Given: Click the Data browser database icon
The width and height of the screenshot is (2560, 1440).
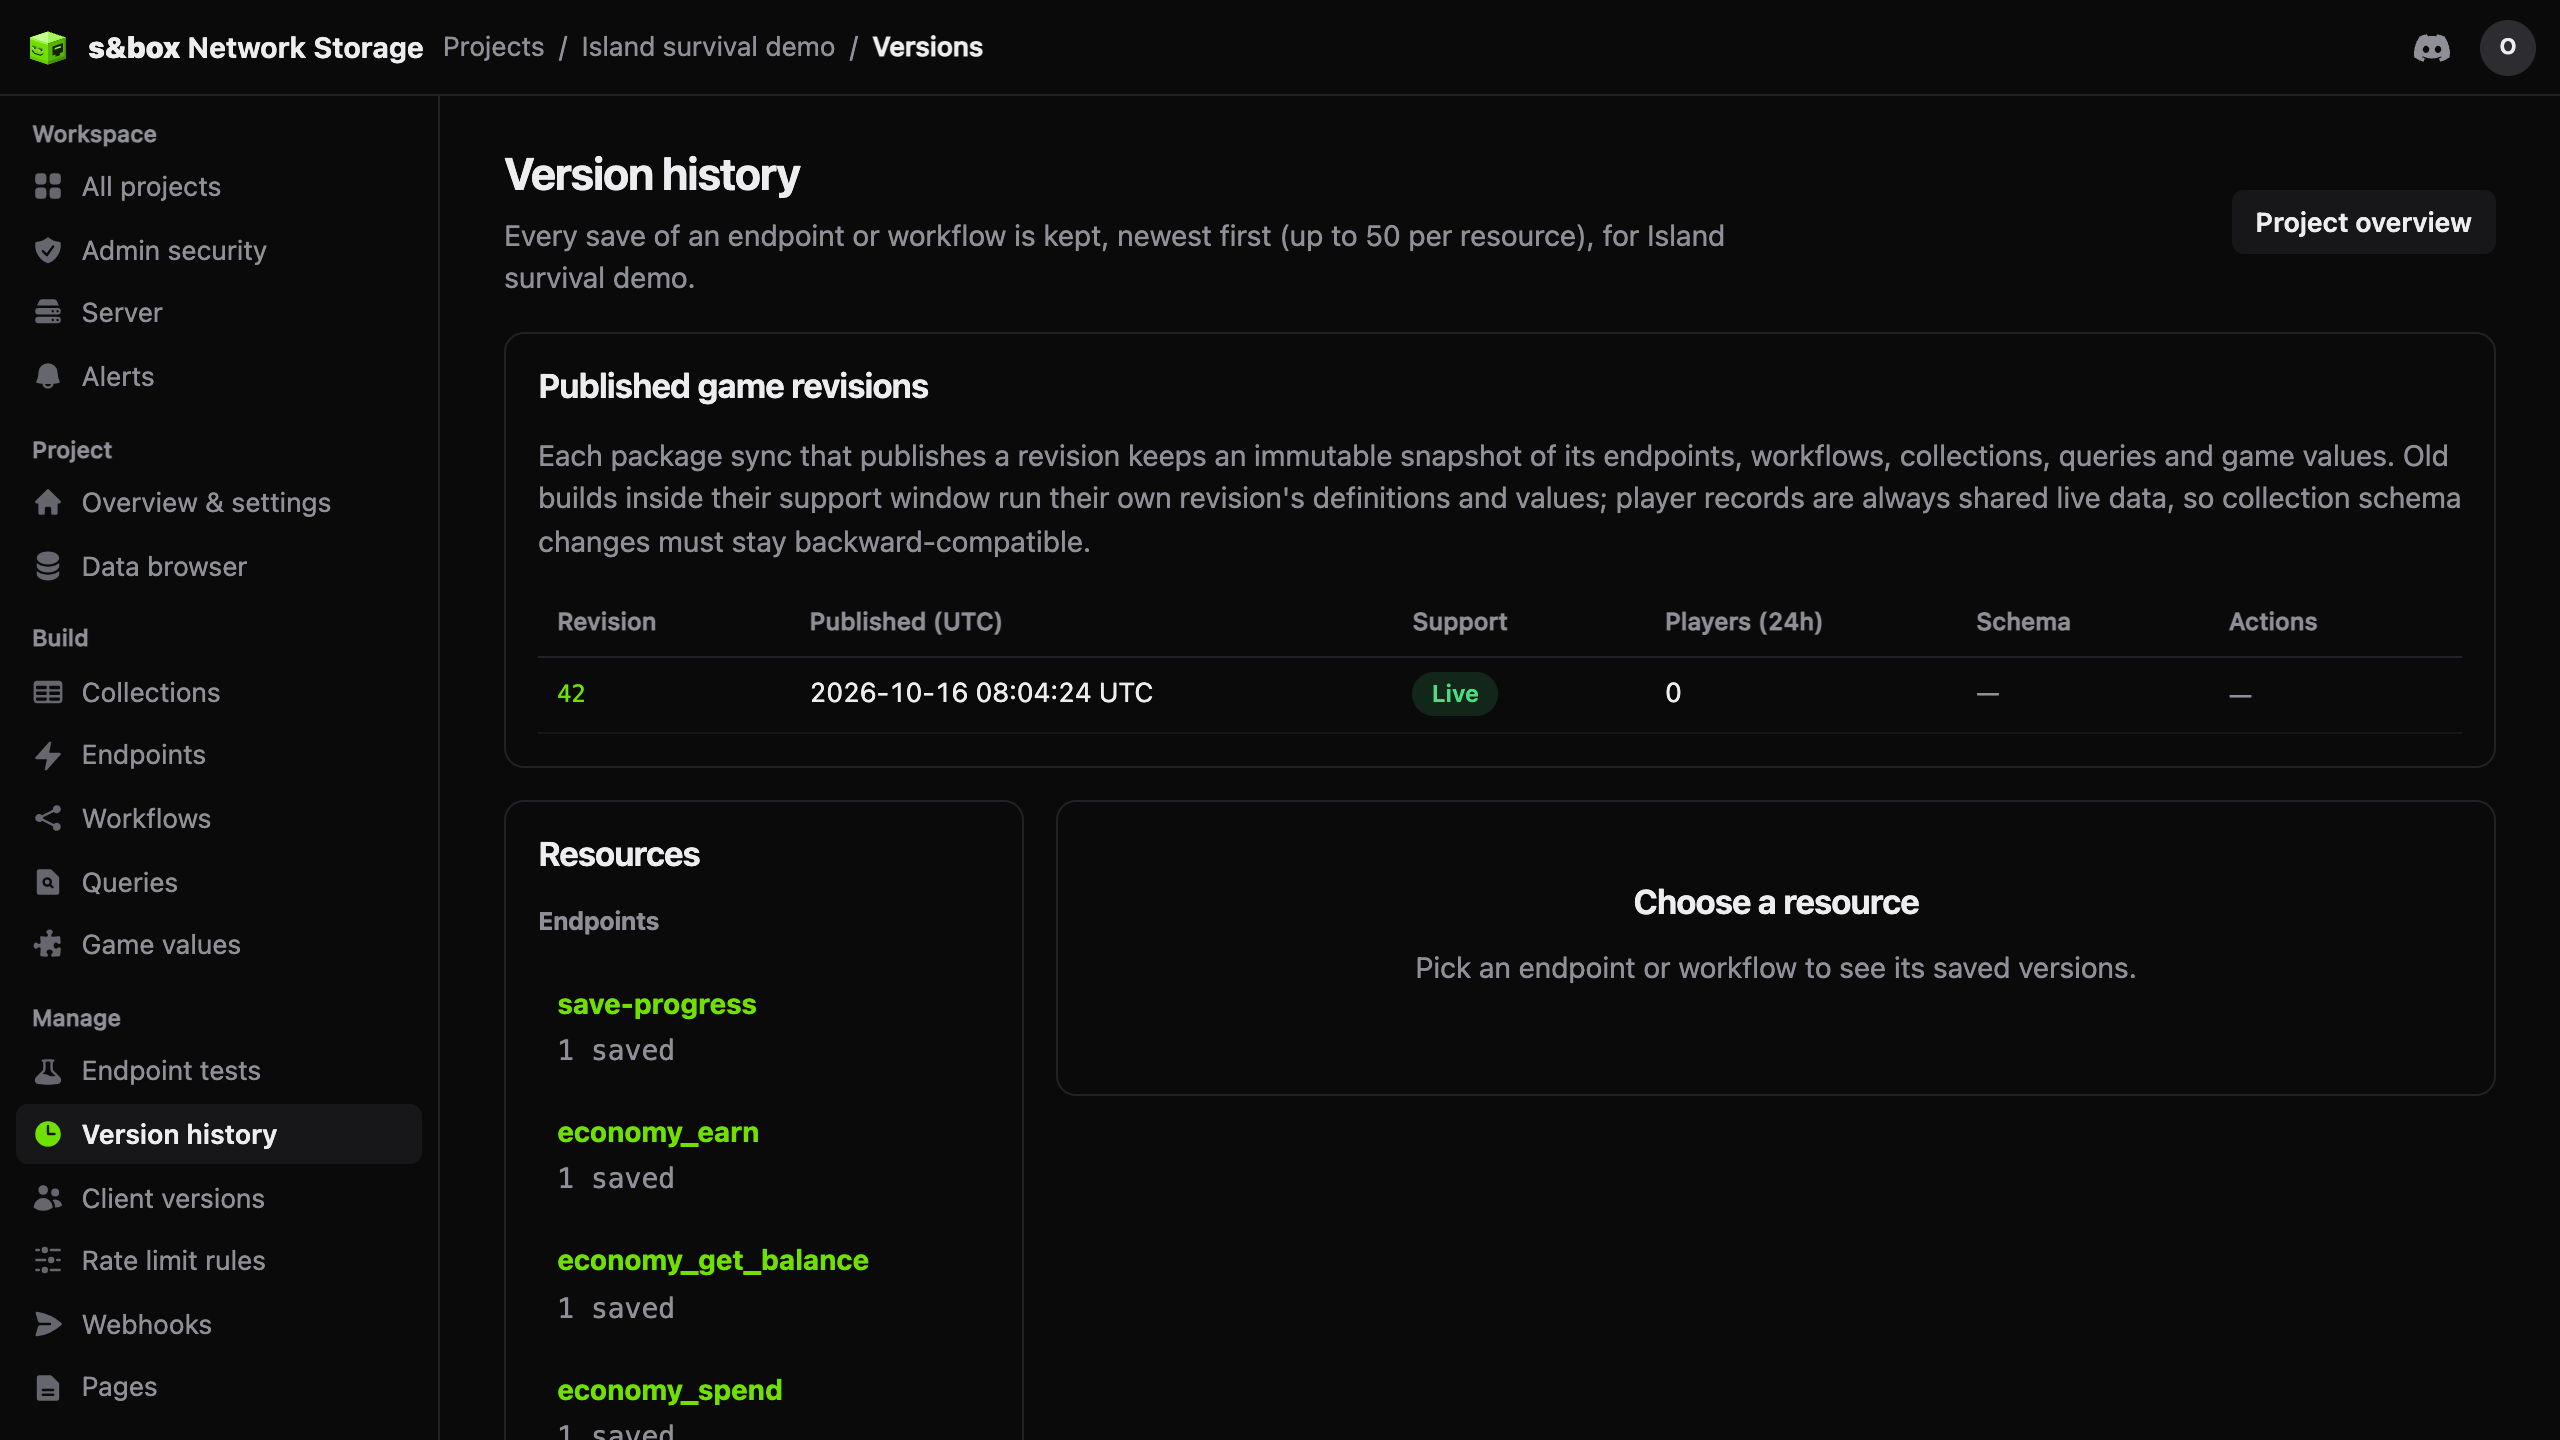Looking at the screenshot, I should click(x=48, y=566).
